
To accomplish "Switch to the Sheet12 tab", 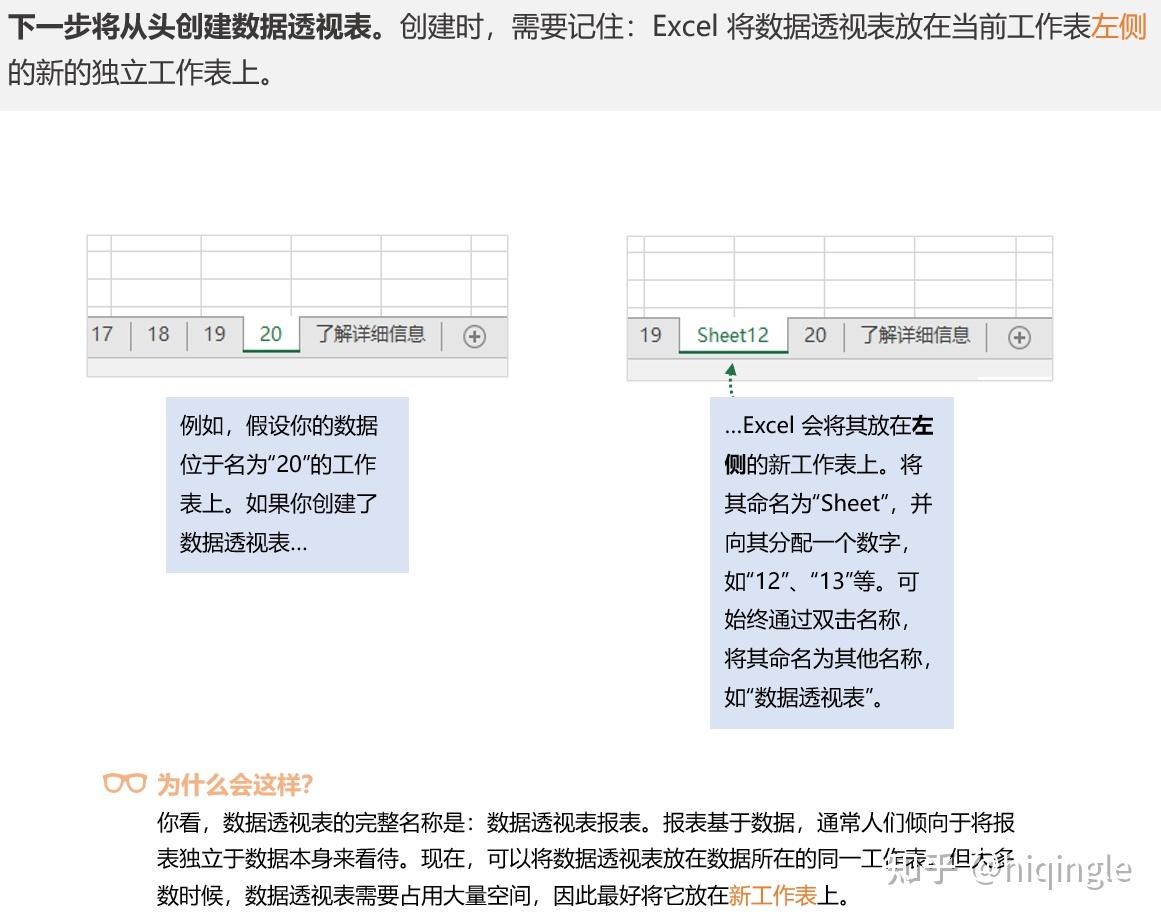I will [x=733, y=335].
